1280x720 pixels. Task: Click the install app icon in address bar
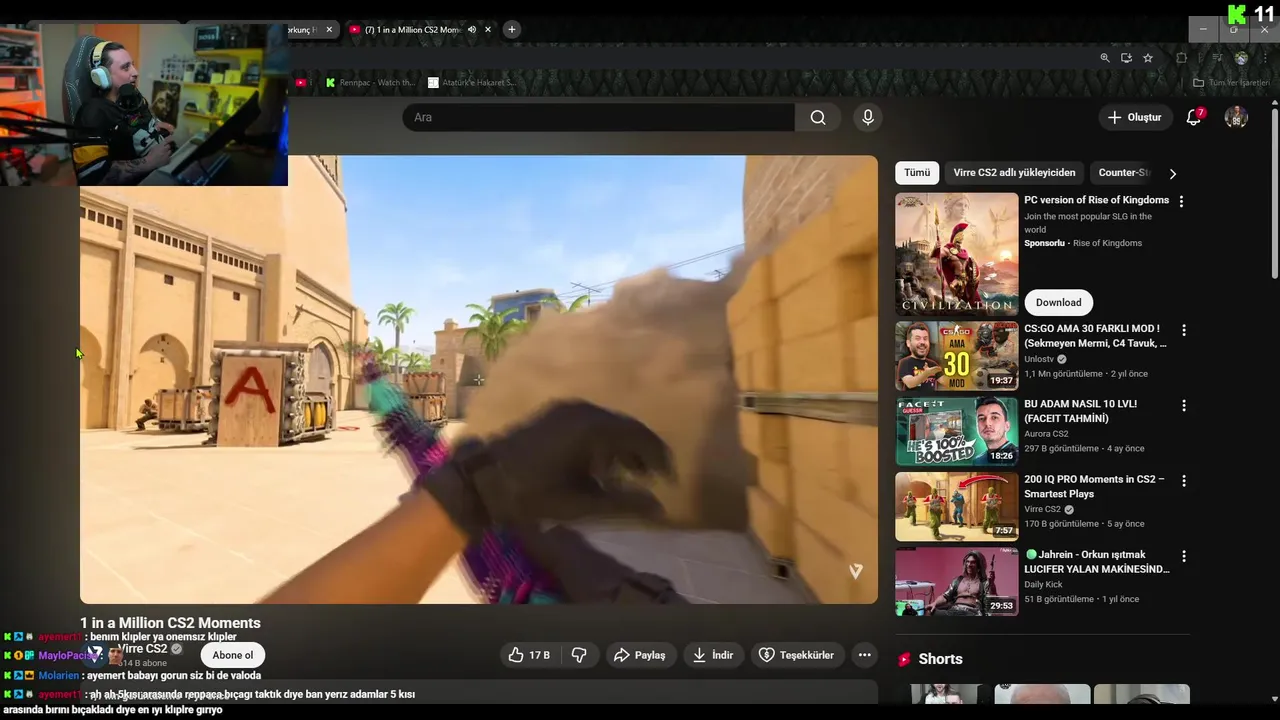tap(1126, 58)
